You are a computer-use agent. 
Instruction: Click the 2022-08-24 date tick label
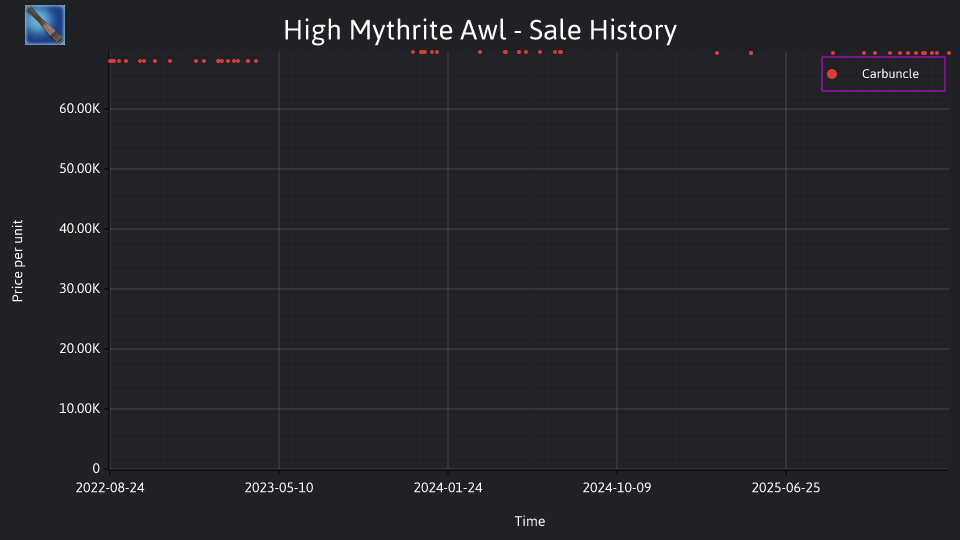110,488
